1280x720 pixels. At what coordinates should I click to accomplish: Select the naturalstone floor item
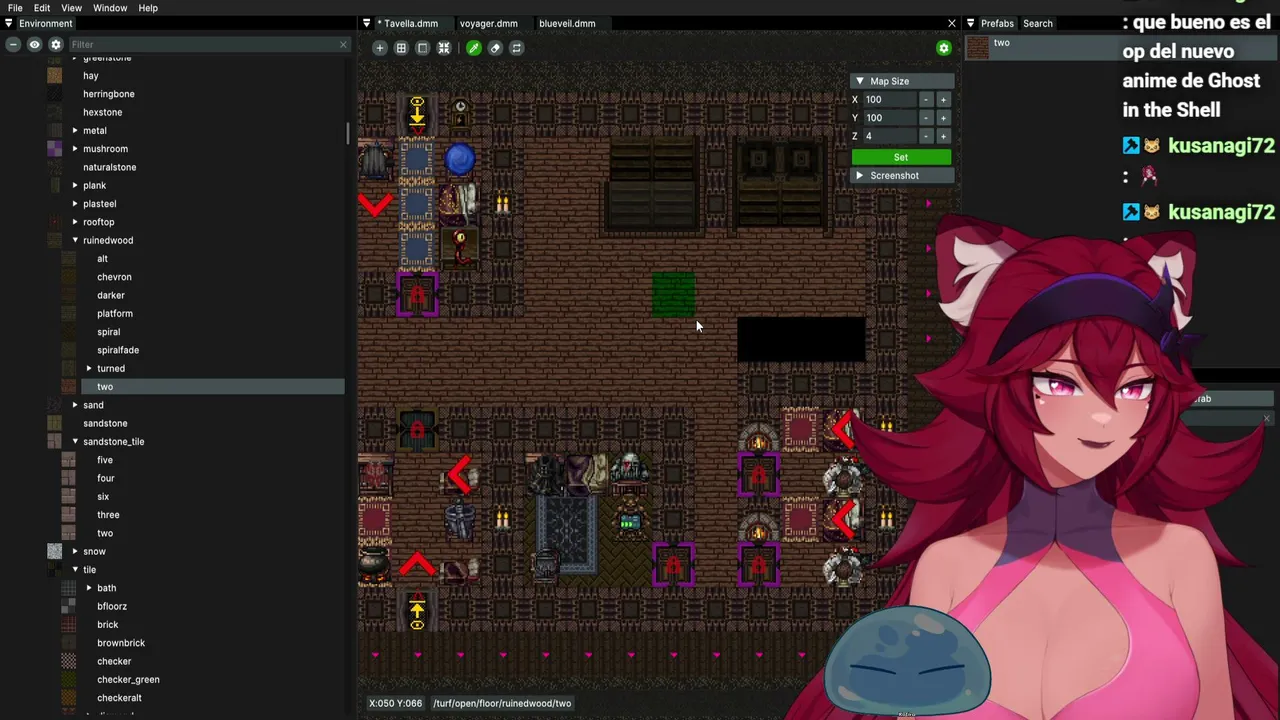point(110,167)
